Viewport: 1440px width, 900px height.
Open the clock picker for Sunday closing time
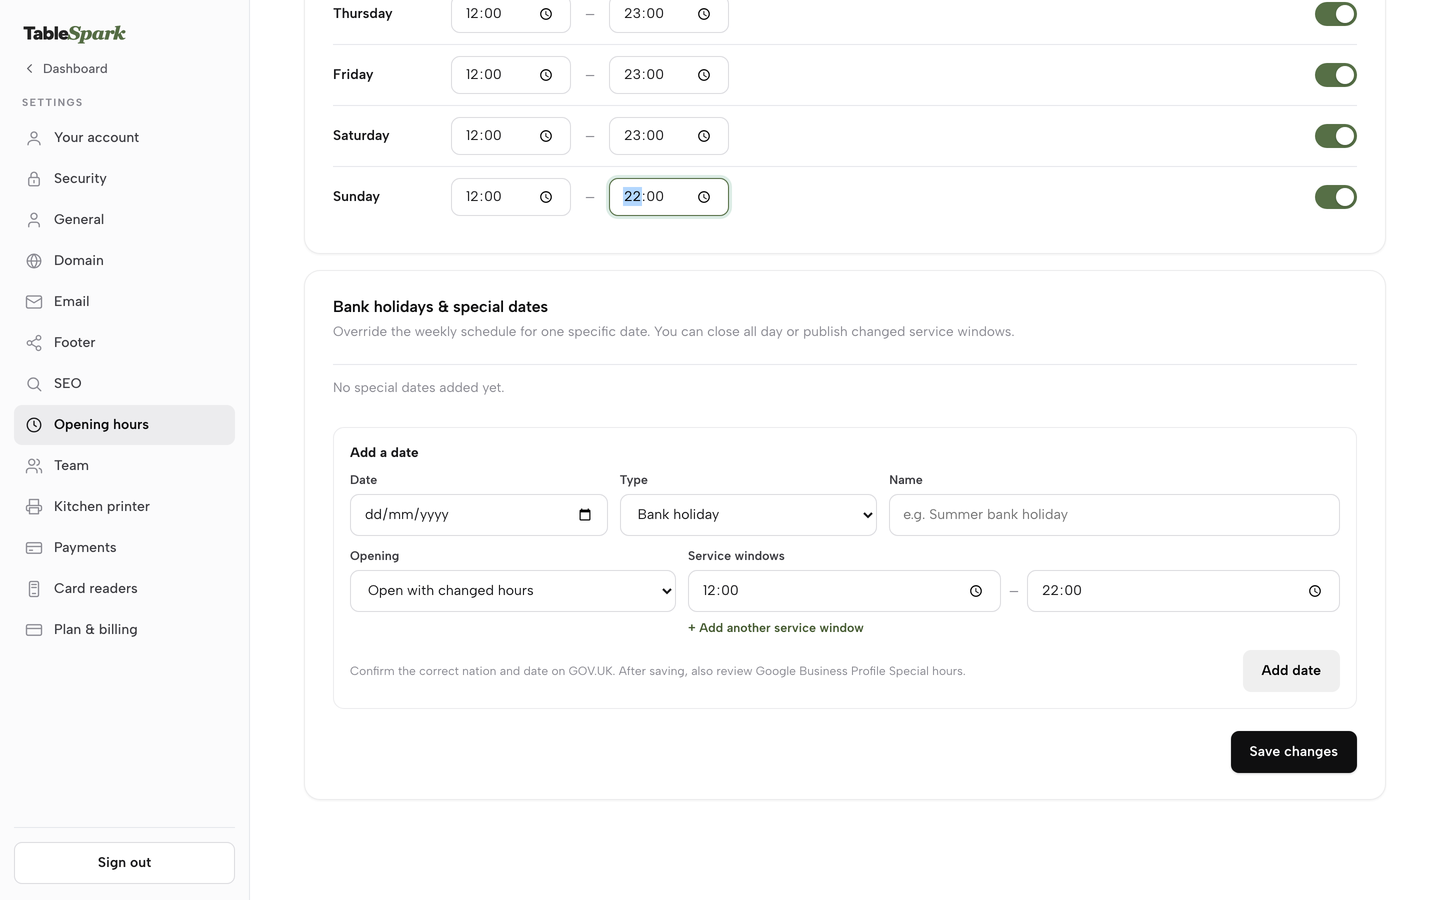click(x=704, y=197)
